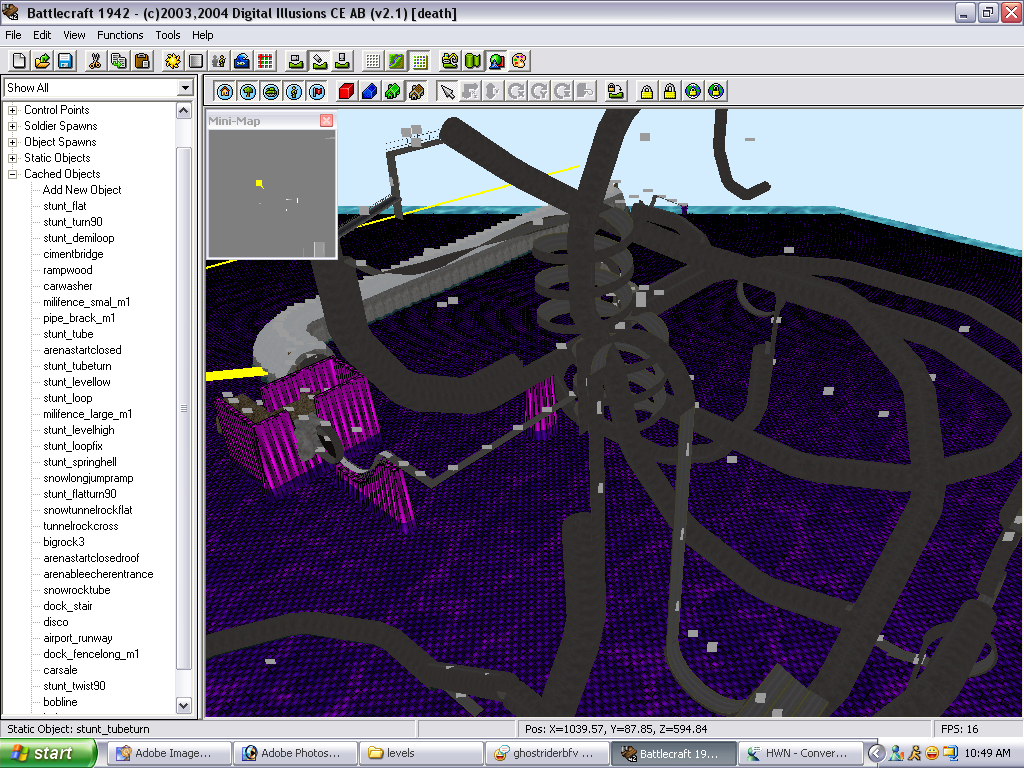
Task: Select stunt_springhell cached object
Action: pyautogui.click(x=80, y=462)
